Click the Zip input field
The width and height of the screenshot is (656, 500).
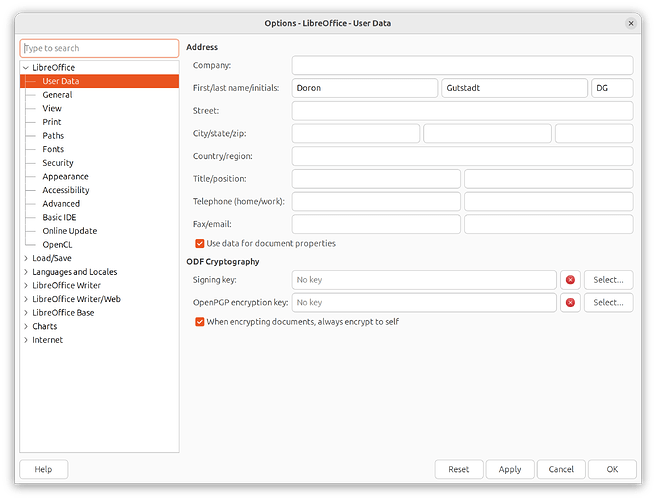pos(594,133)
